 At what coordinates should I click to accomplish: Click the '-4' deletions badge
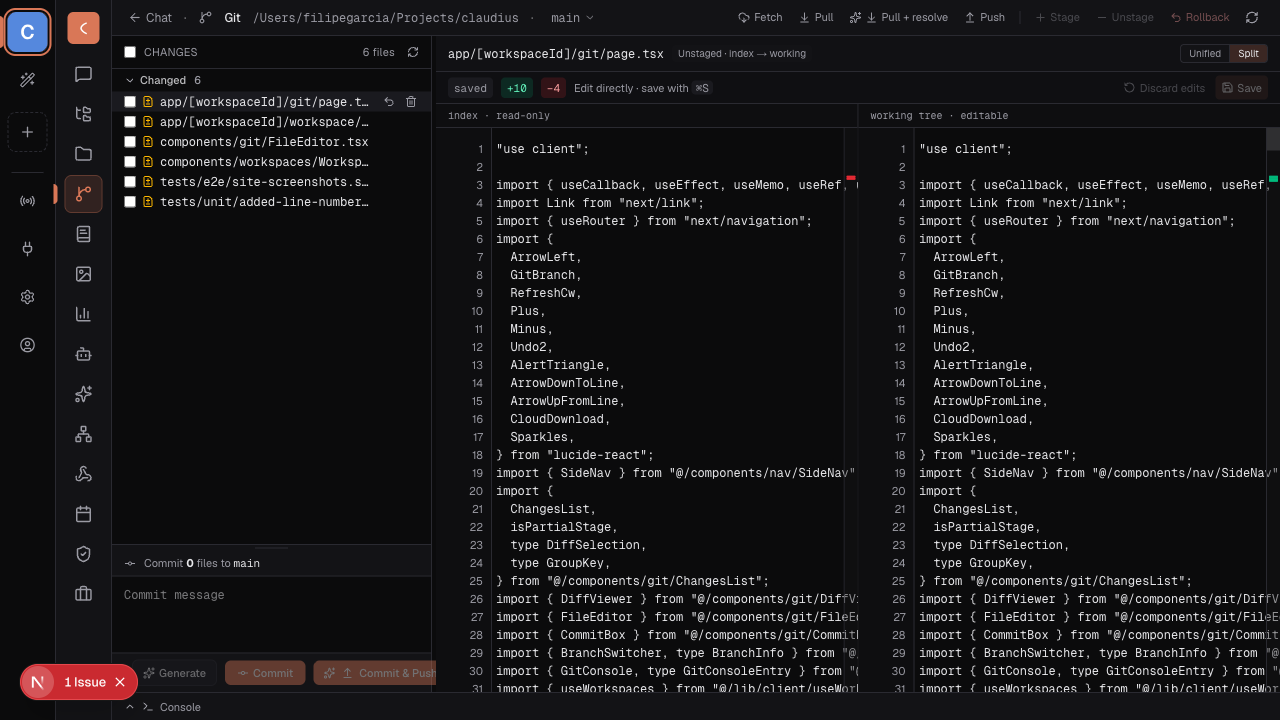click(x=553, y=88)
